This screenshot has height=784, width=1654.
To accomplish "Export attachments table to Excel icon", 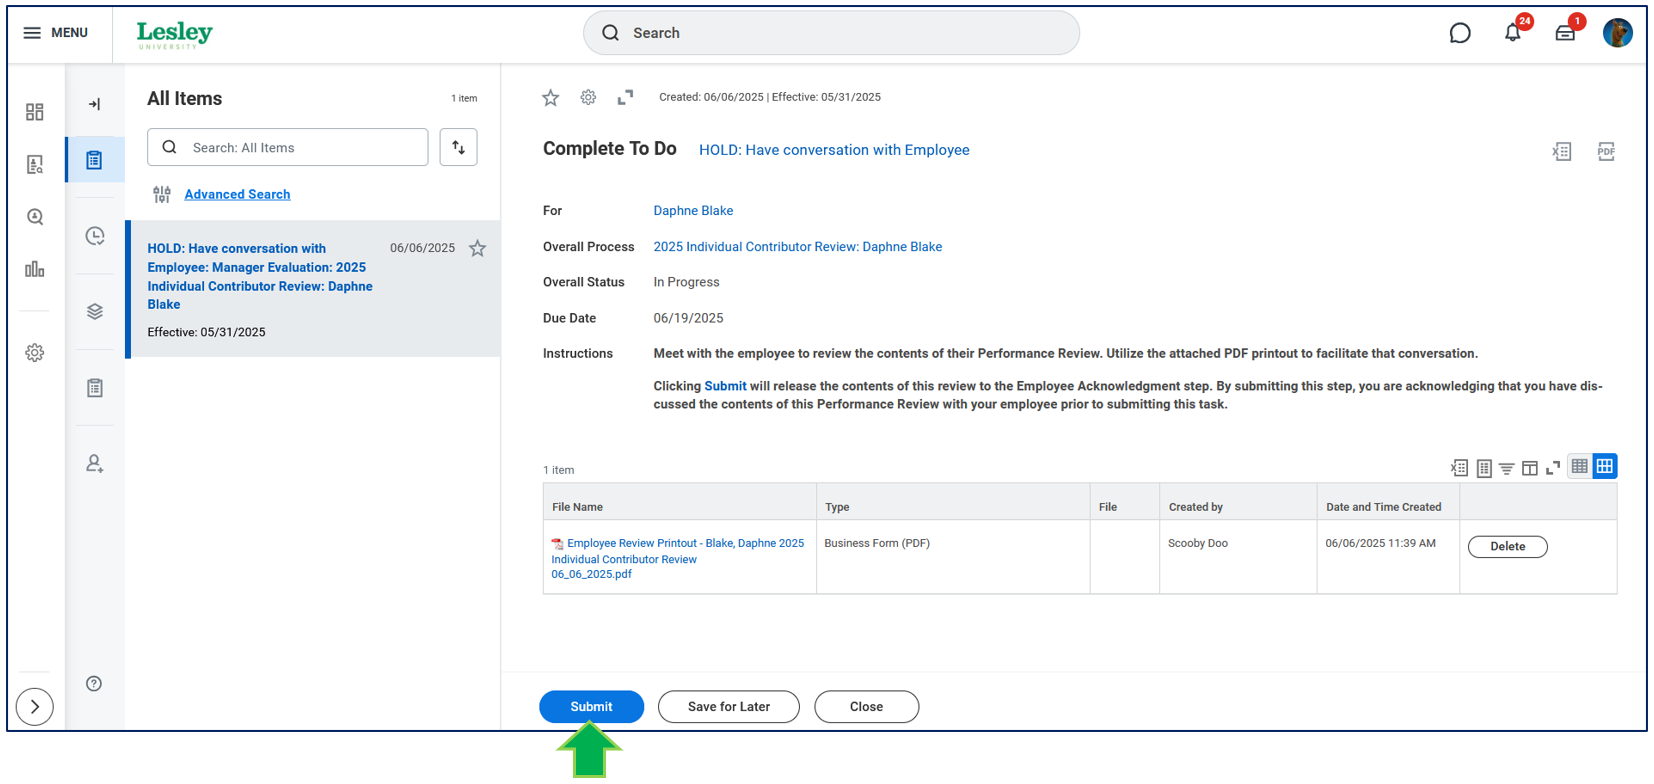I will [x=1460, y=467].
